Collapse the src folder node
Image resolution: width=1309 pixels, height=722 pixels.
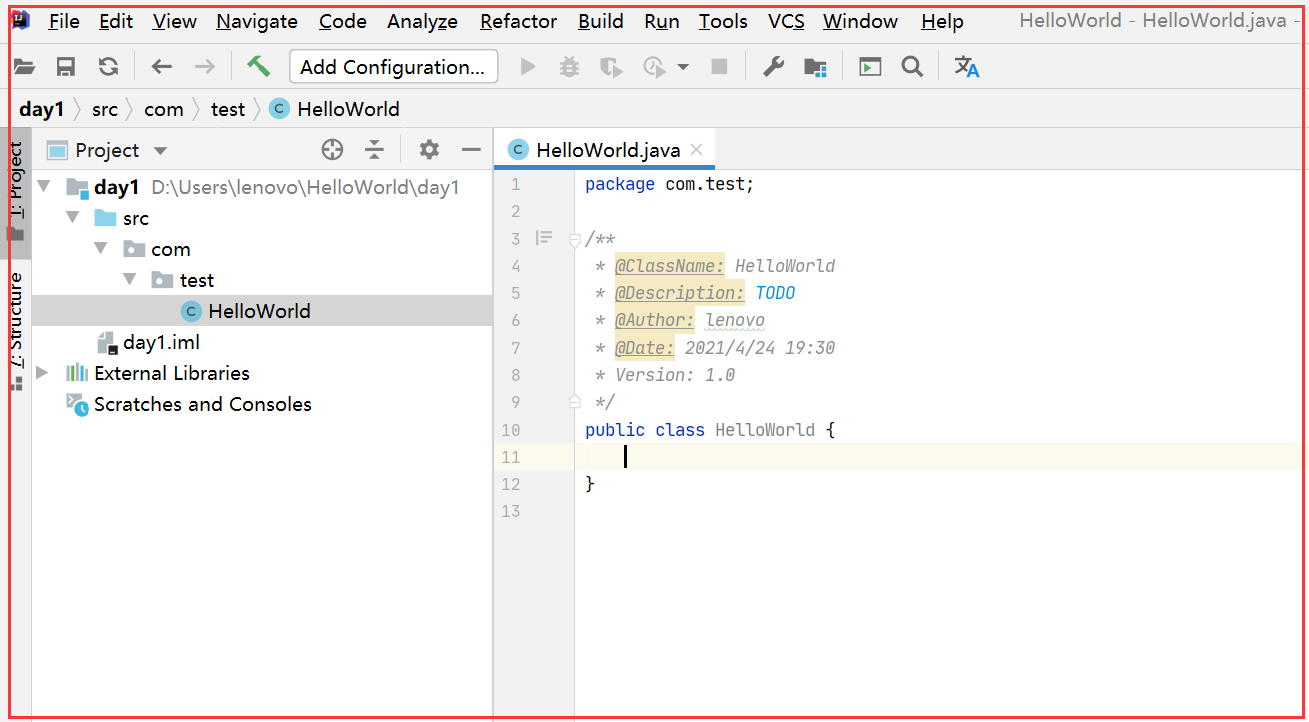(72, 217)
